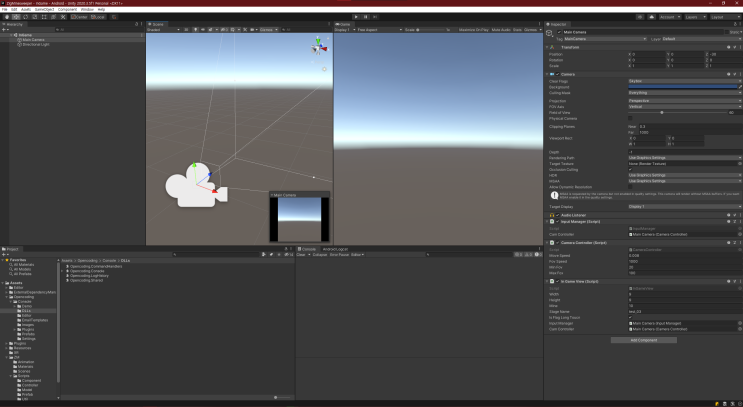Open the Shaded draw mode dropdown
The width and height of the screenshot is (743, 407).
coord(163,29)
